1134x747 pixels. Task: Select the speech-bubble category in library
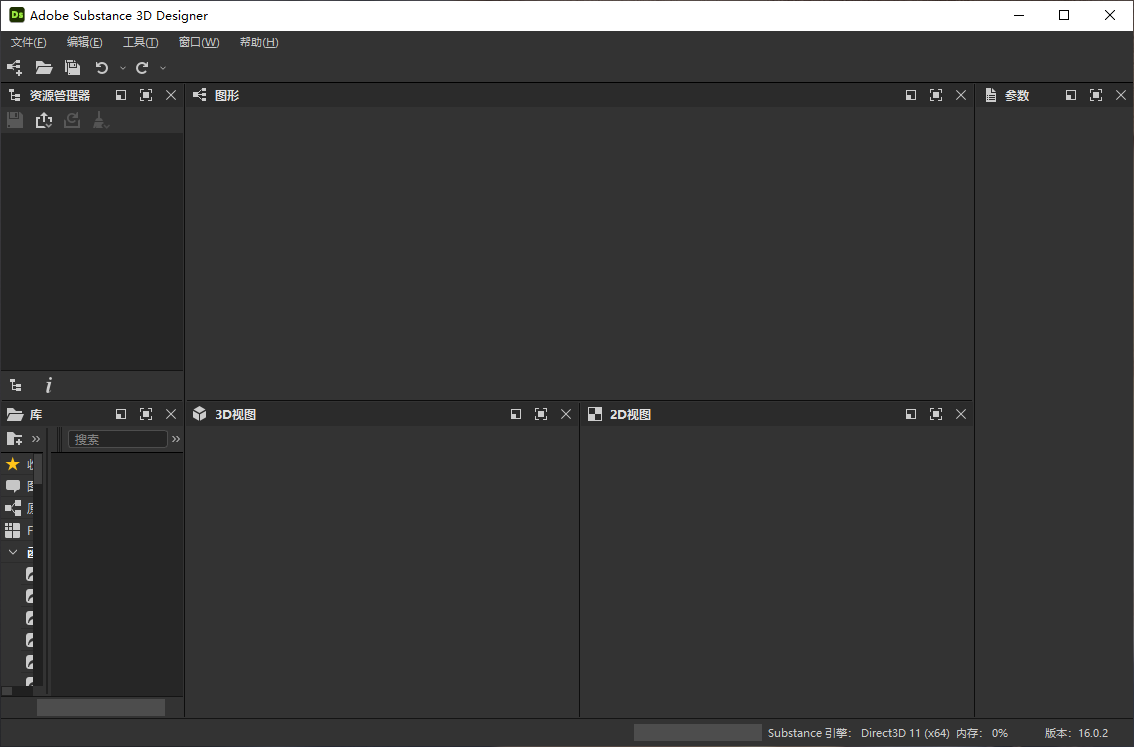tap(13, 486)
